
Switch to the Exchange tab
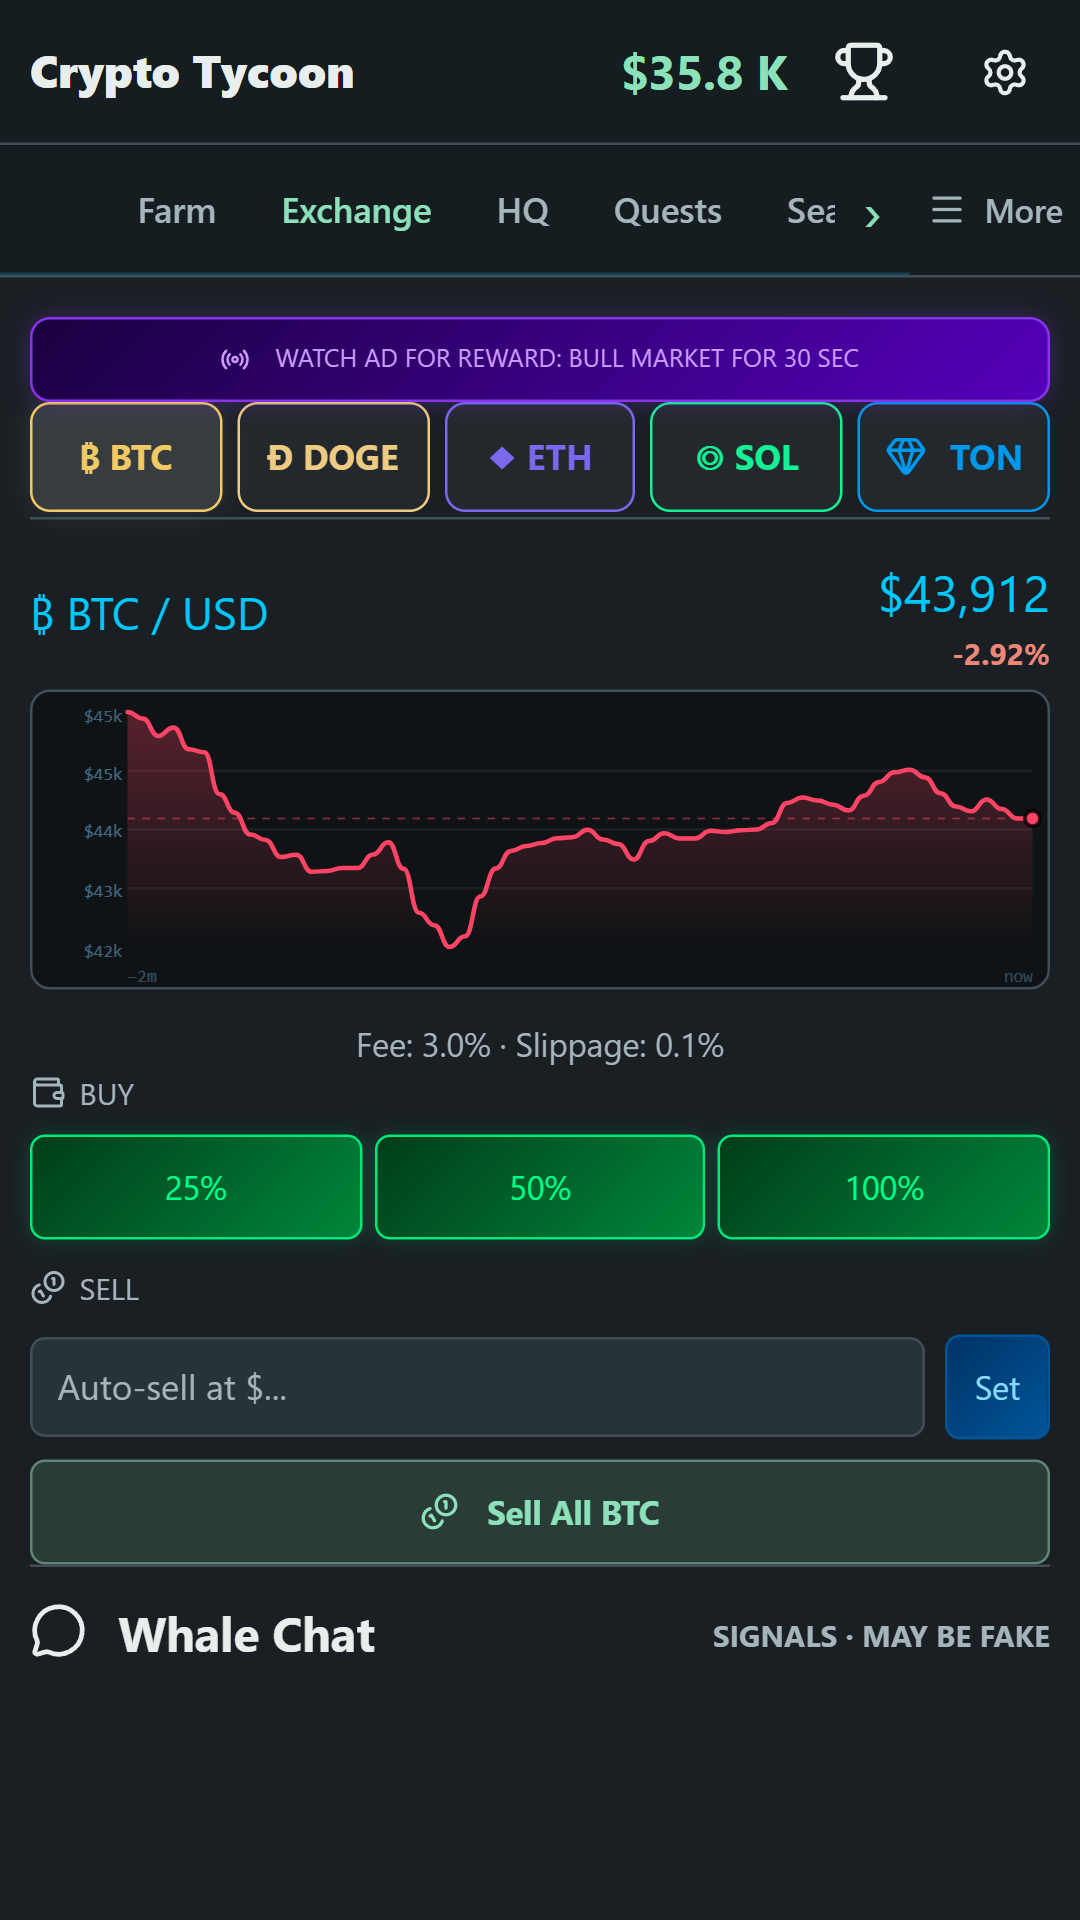tap(356, 211)
